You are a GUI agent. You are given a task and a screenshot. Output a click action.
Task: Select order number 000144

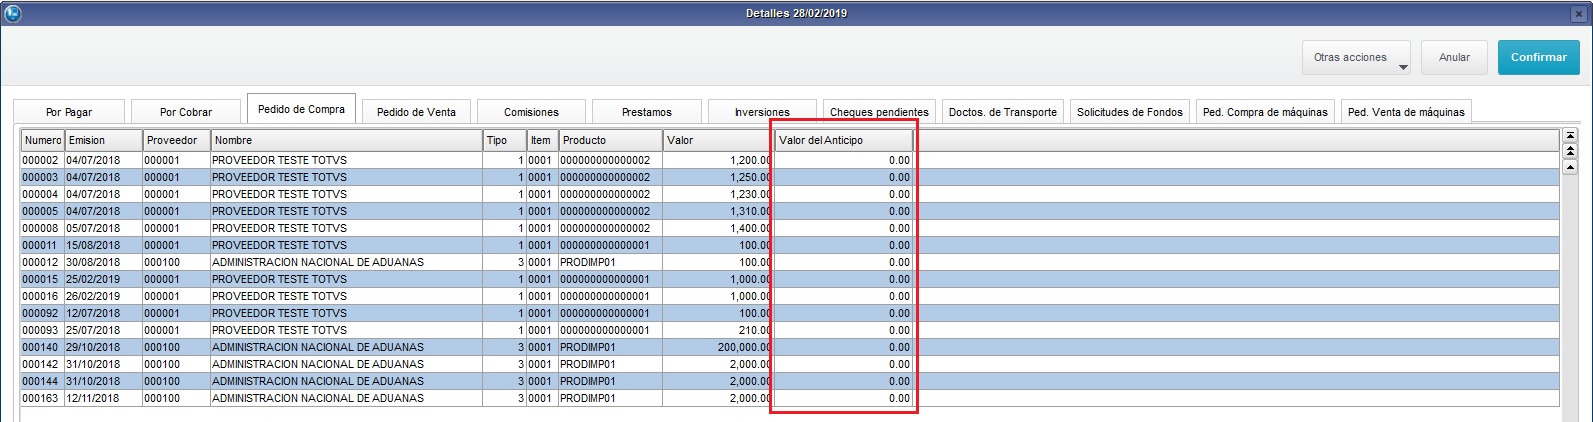pyautogui.click(x=41, y=381)
